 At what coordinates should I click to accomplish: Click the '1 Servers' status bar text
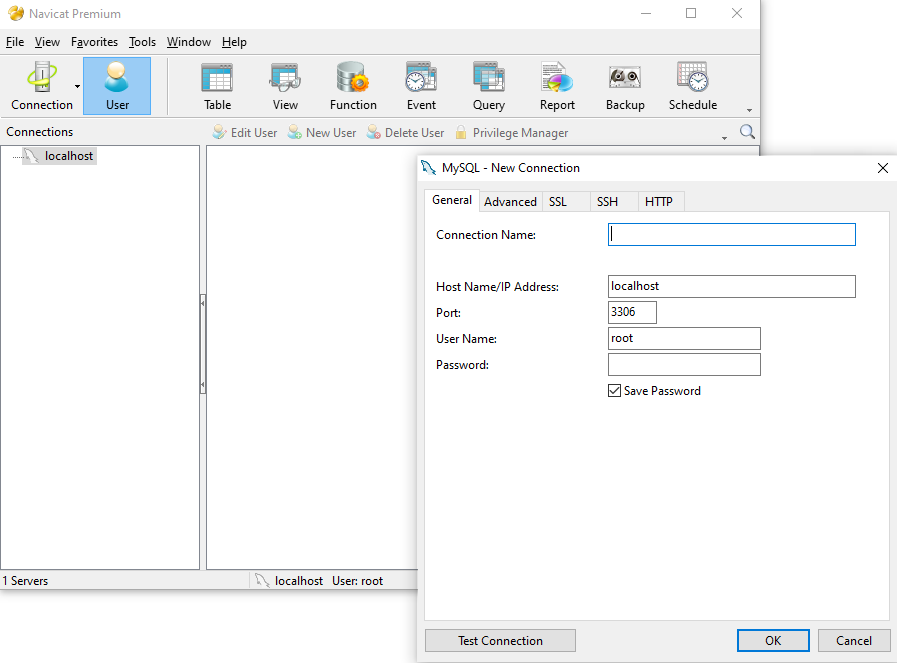pyautogui.click(x=25, y=581)
